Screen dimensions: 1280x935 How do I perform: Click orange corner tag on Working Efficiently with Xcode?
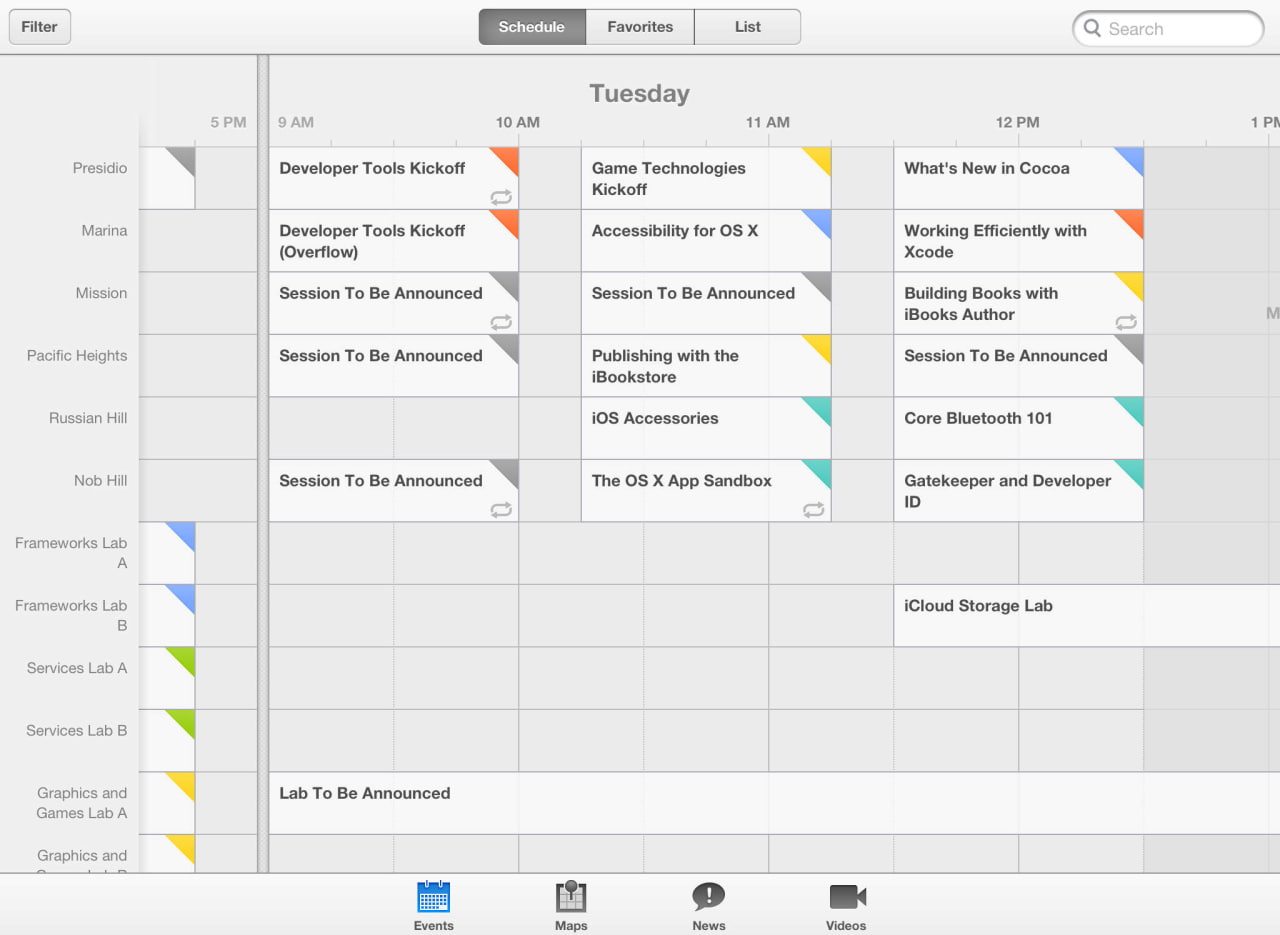pos(1132,221)
